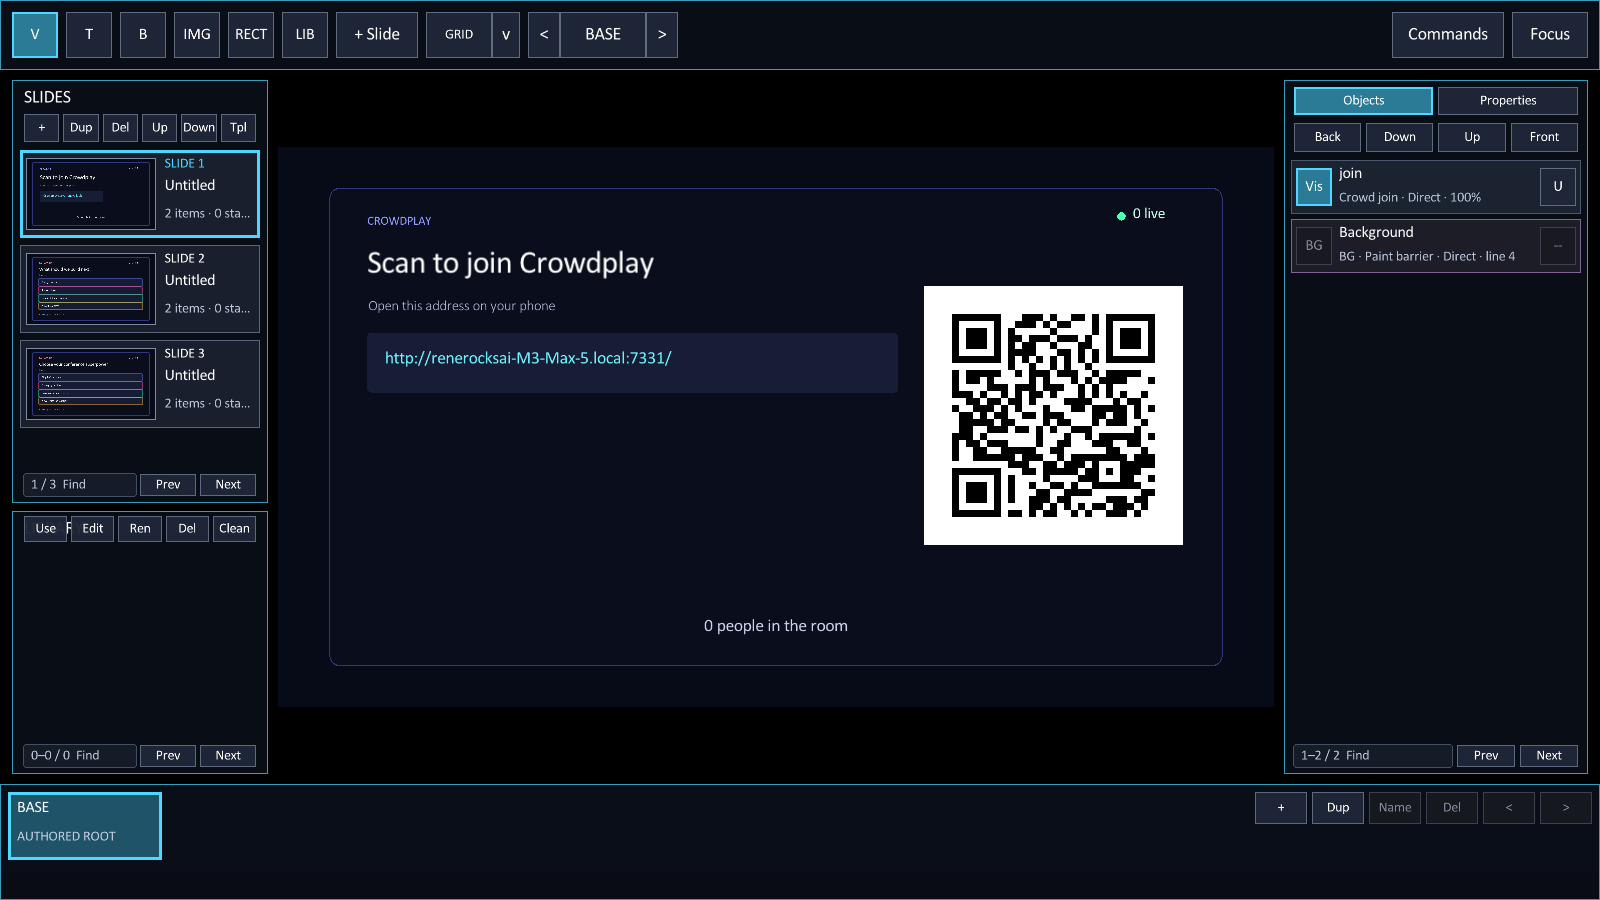
Task: Open Tpl templates in Slides panel
Action: tap(238, 128)
